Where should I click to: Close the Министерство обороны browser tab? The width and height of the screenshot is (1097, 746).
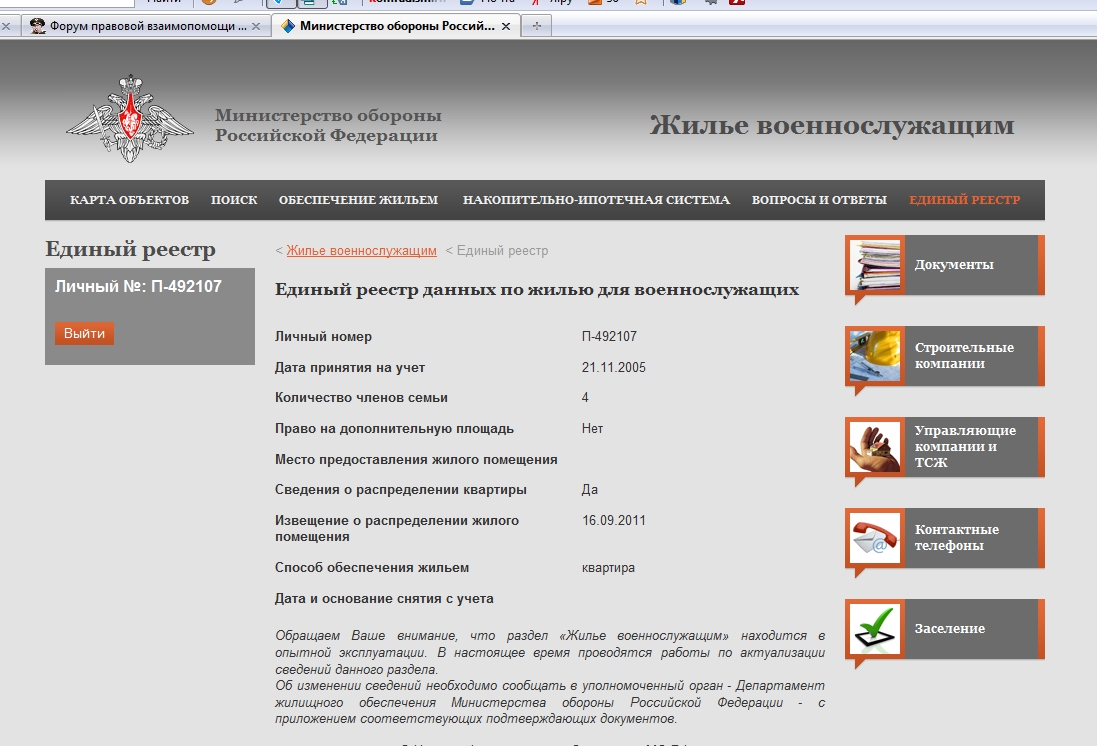coord(506,27)
